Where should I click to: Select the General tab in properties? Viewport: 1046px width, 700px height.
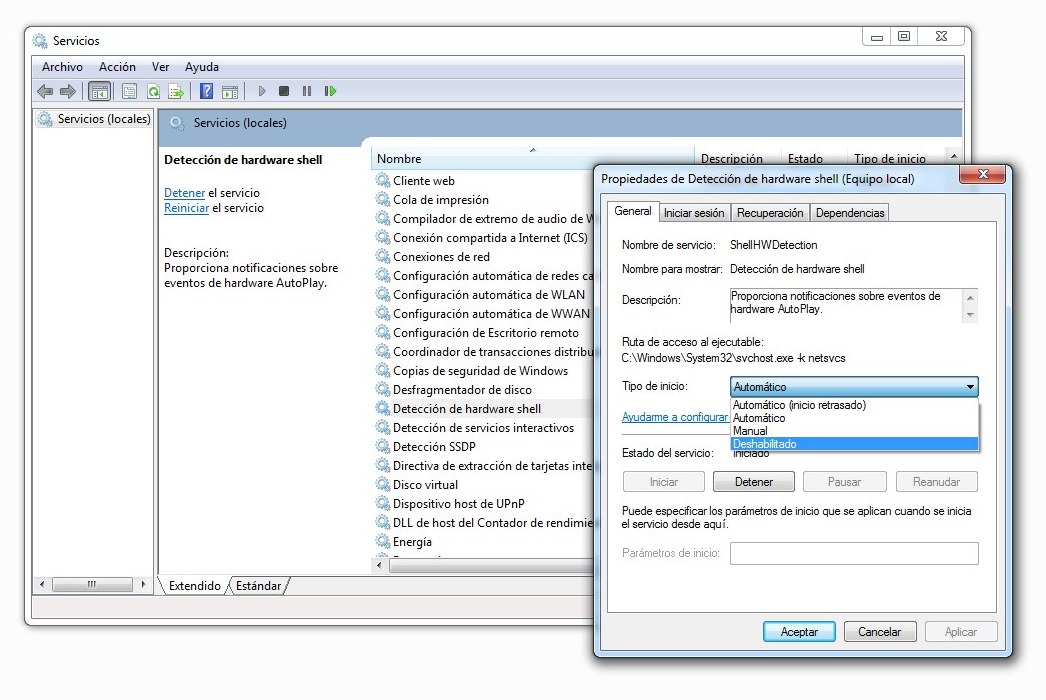[x=632, y=211]
